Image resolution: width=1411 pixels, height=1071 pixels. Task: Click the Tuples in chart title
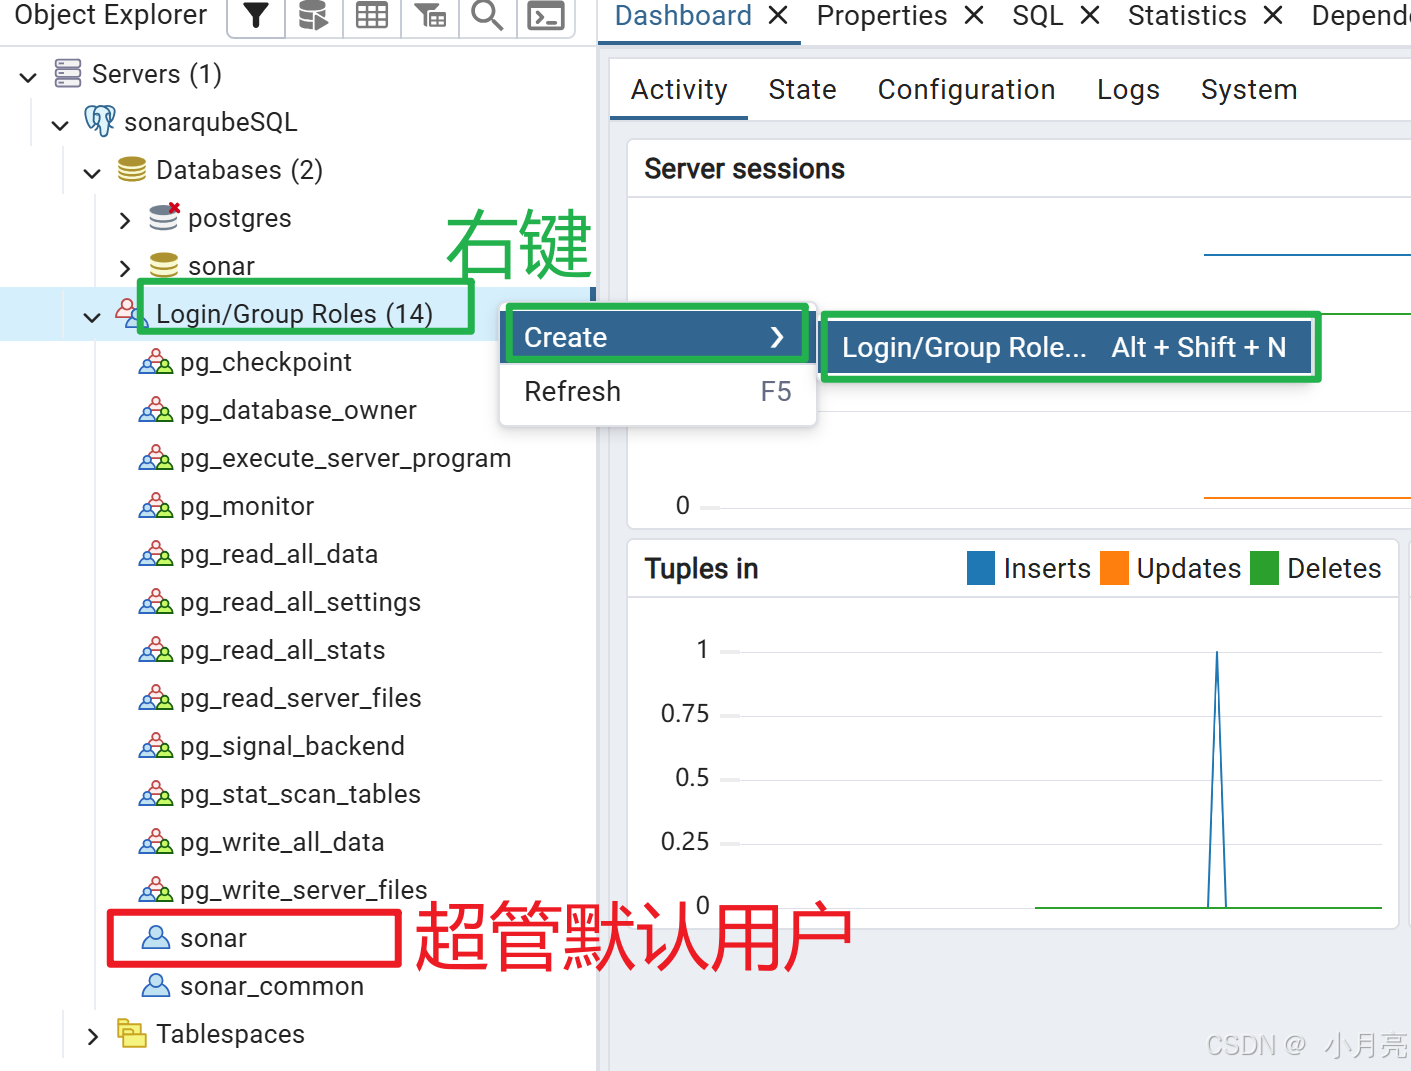701,569
